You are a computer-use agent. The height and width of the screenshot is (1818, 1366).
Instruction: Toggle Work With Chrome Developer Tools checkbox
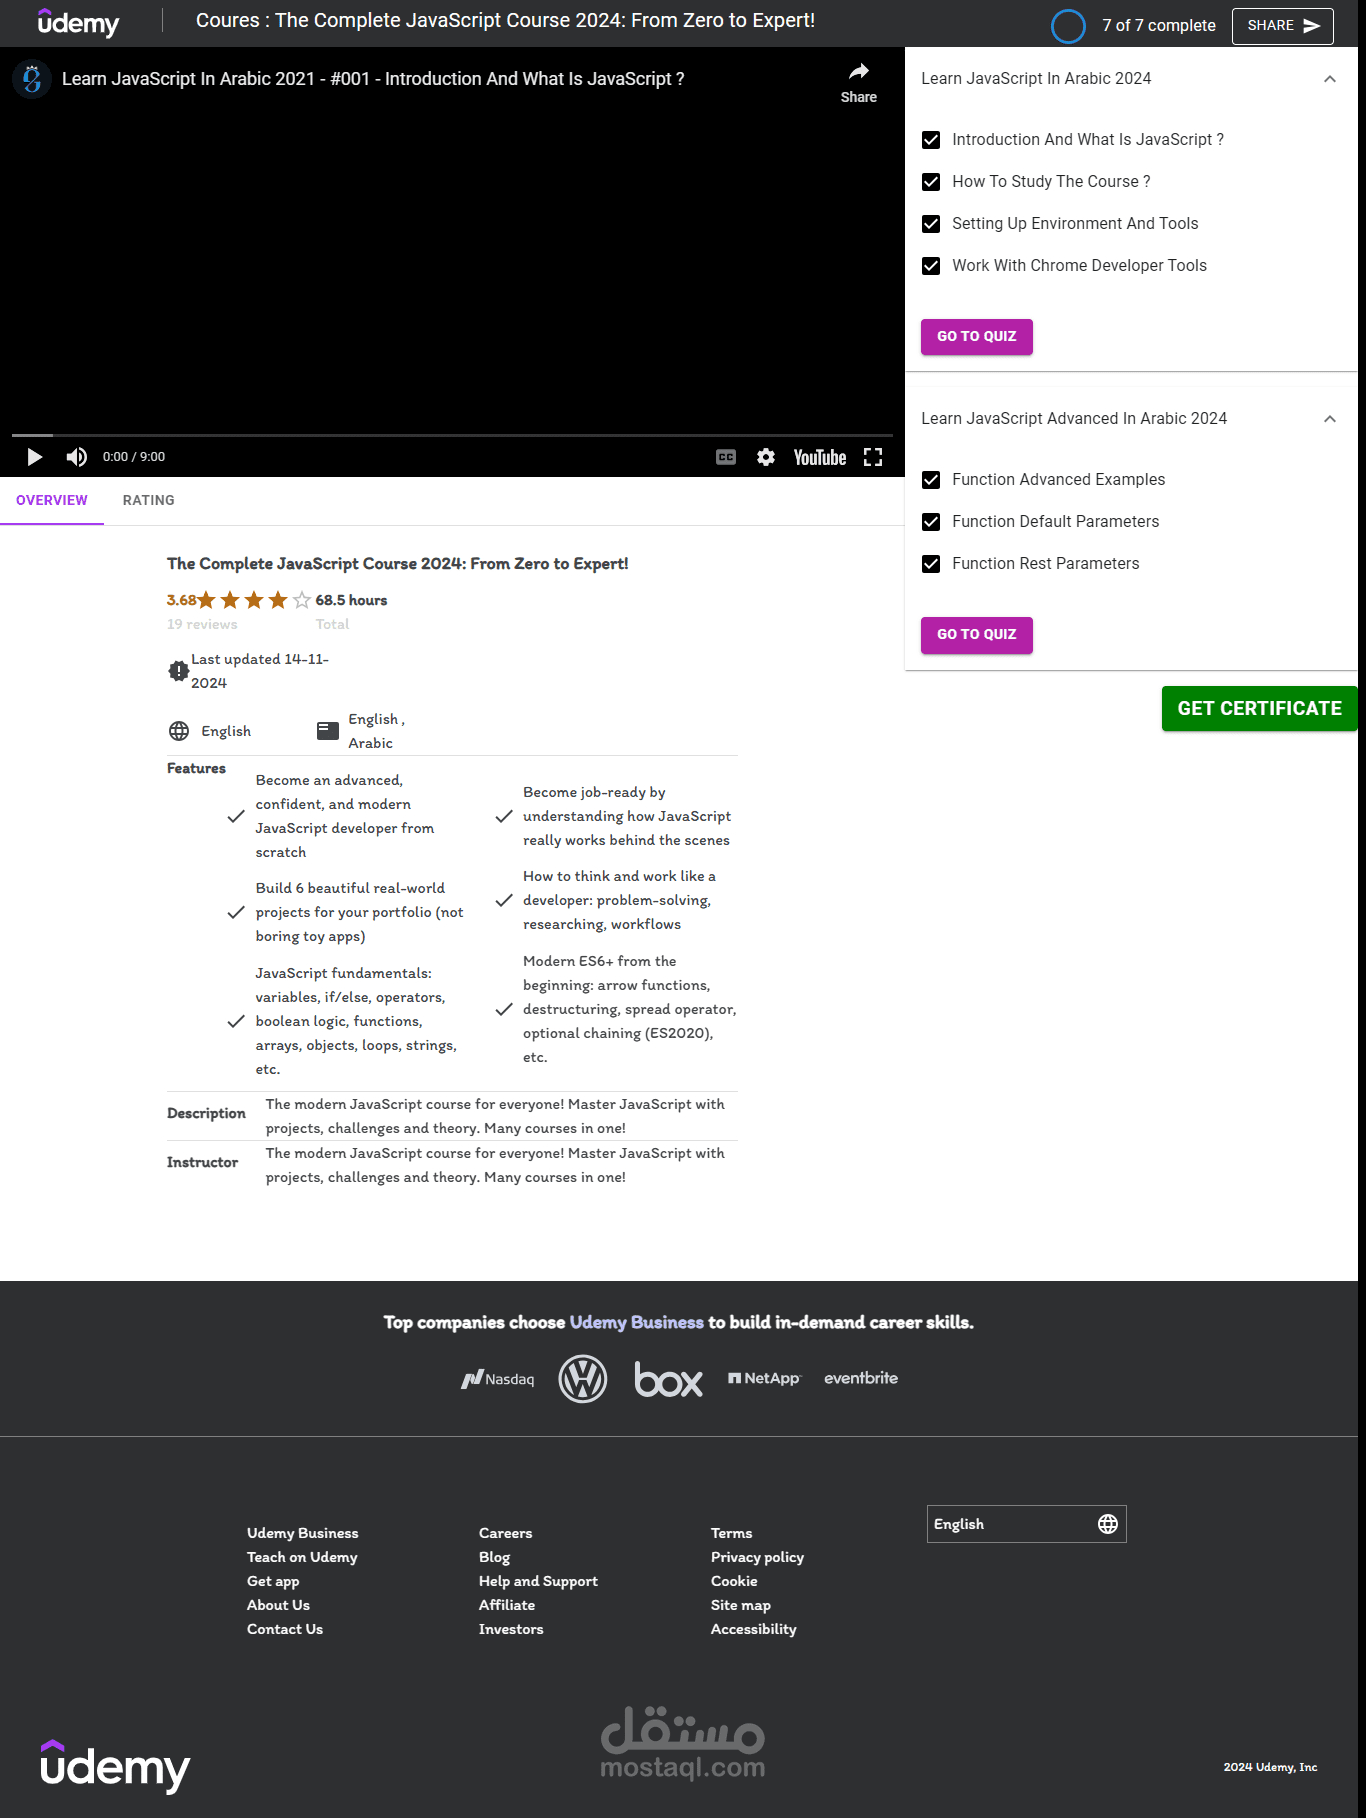[931, 266]
